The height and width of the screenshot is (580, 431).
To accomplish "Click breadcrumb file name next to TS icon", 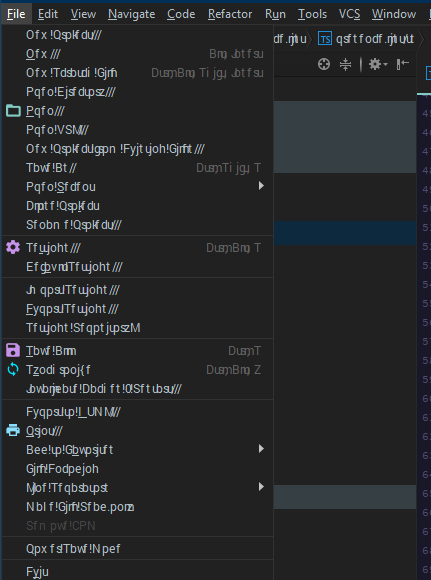I will point(375,39).
